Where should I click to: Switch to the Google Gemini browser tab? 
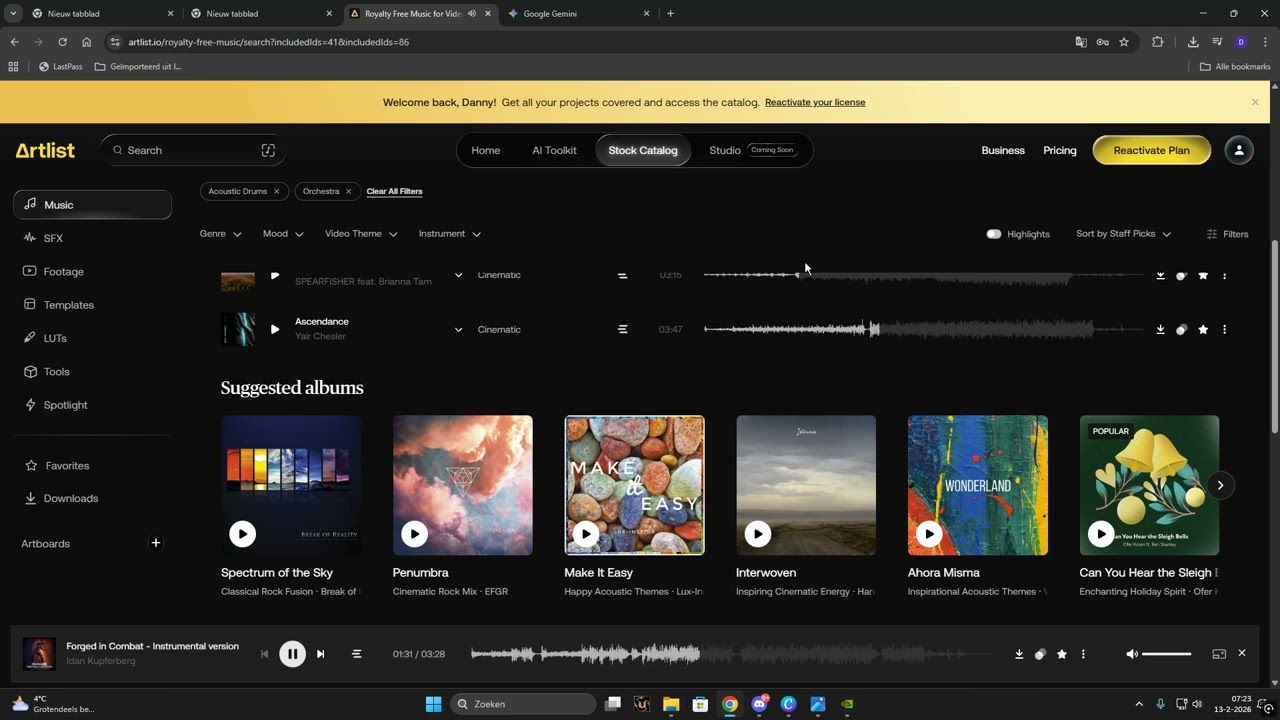579,14
